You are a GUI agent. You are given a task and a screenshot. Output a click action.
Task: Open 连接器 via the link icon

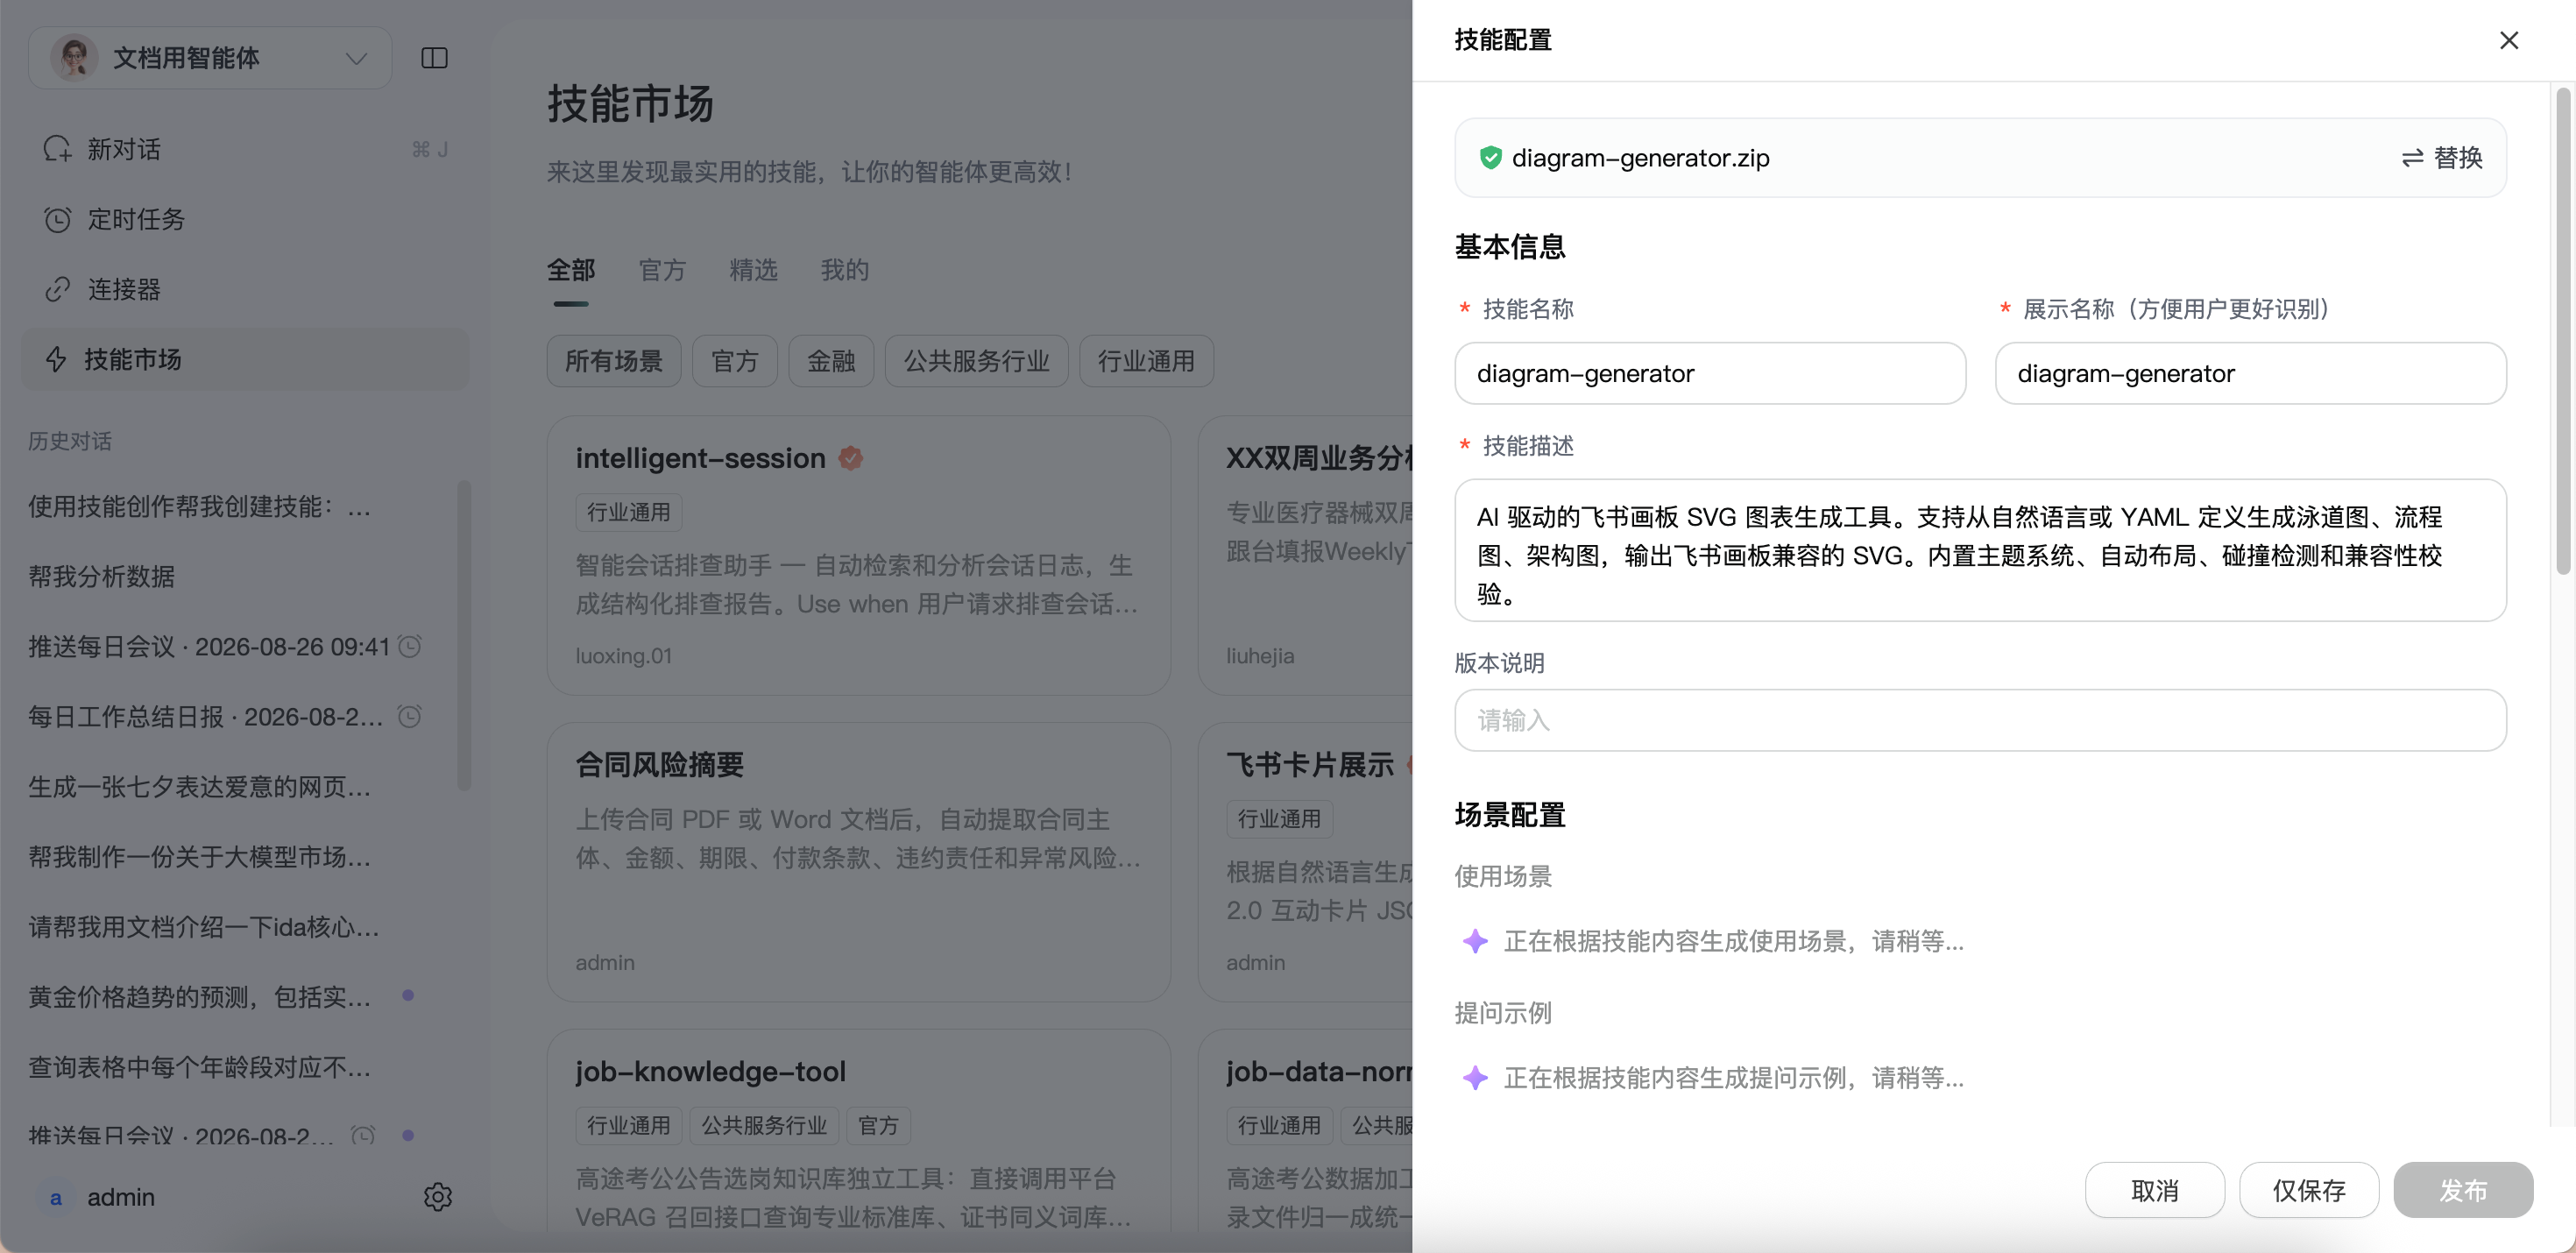pos(57,289)
